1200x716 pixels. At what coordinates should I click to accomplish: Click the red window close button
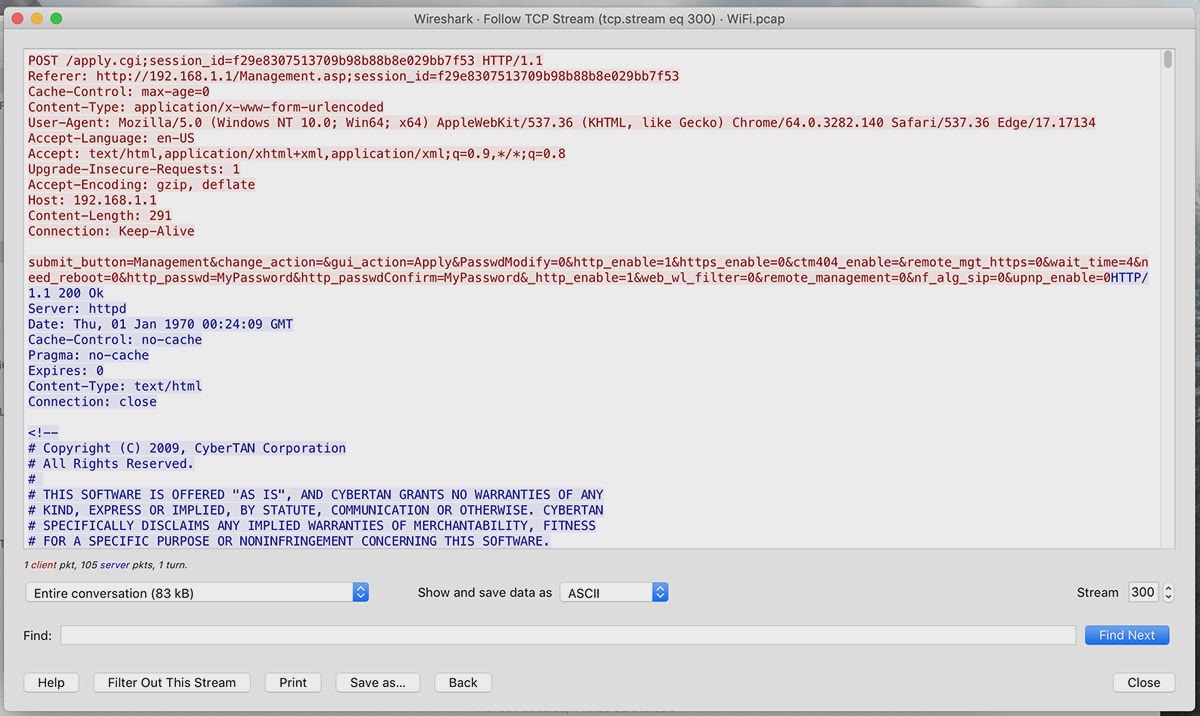[16, 19]
